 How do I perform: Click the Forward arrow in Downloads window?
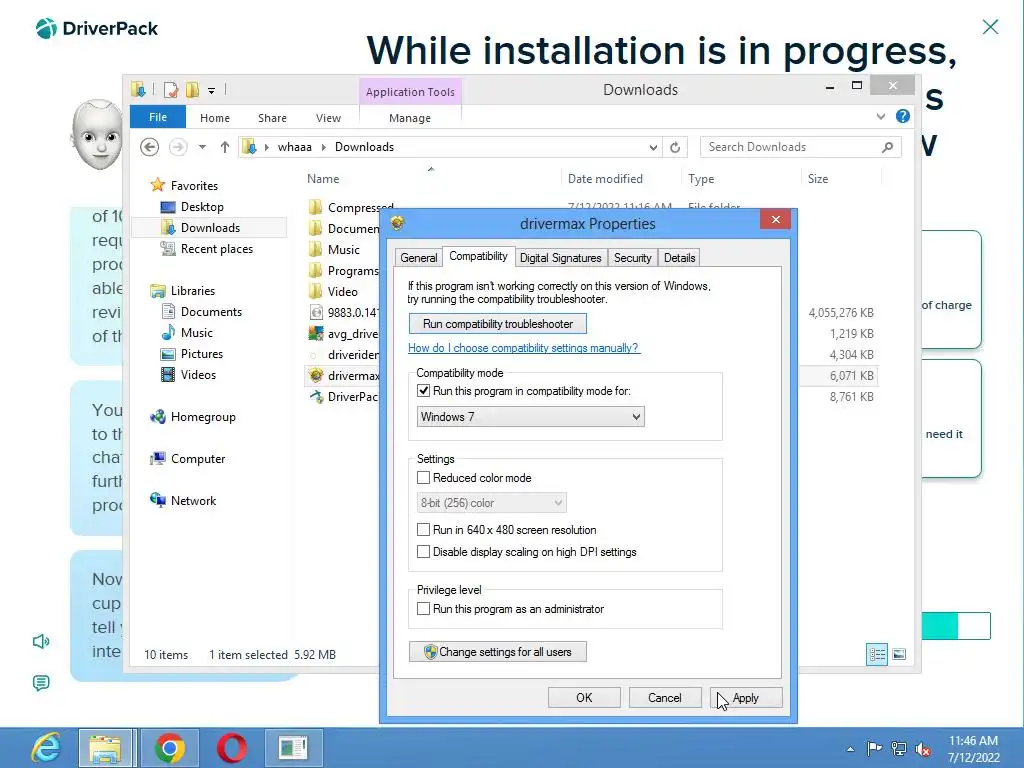click(x=178, y=147)
